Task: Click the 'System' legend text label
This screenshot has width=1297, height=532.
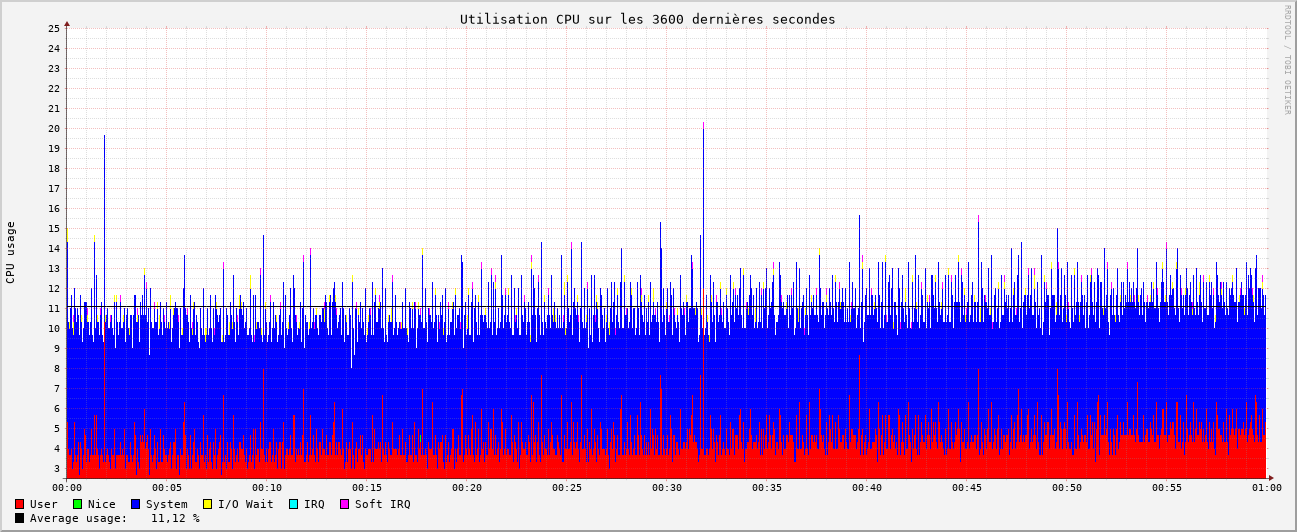Action: (x=166, y=504)
